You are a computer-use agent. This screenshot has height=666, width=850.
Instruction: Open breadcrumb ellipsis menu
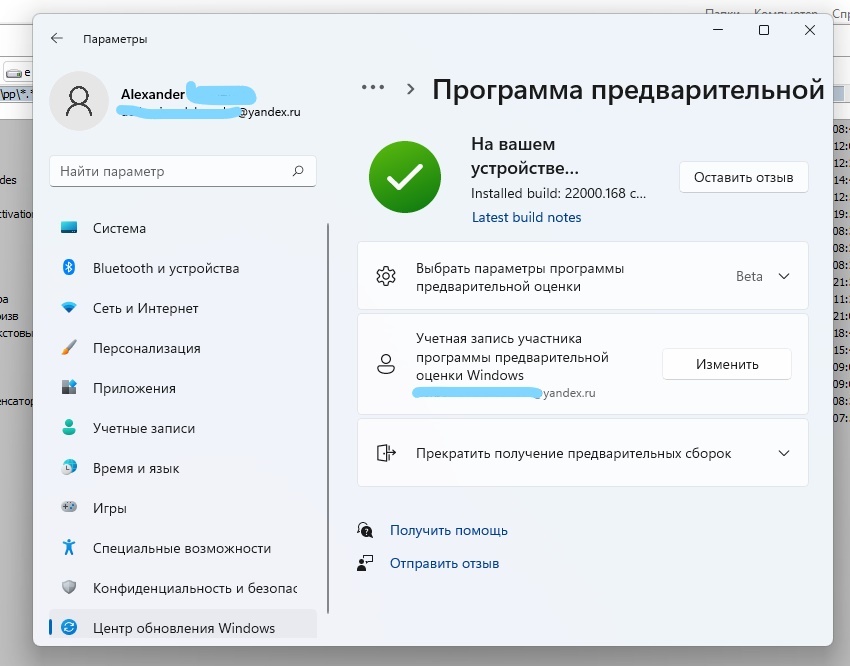373,87
